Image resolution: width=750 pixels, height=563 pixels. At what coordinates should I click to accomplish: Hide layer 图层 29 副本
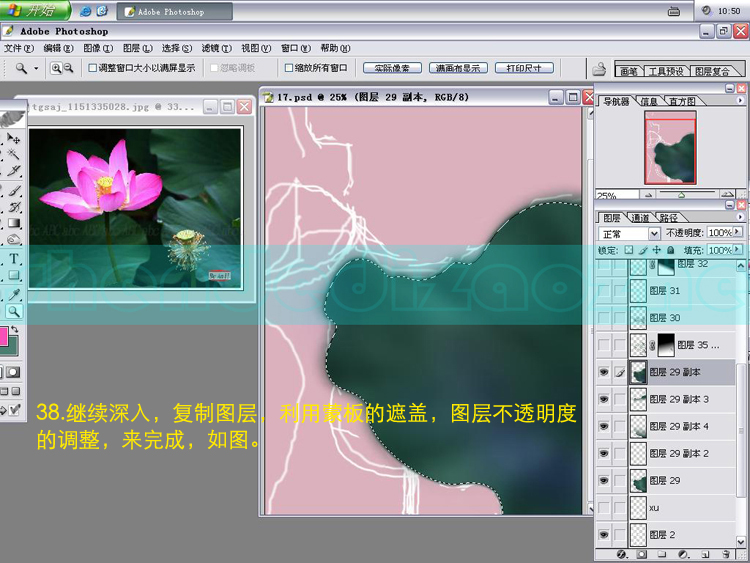pos(604,372)
